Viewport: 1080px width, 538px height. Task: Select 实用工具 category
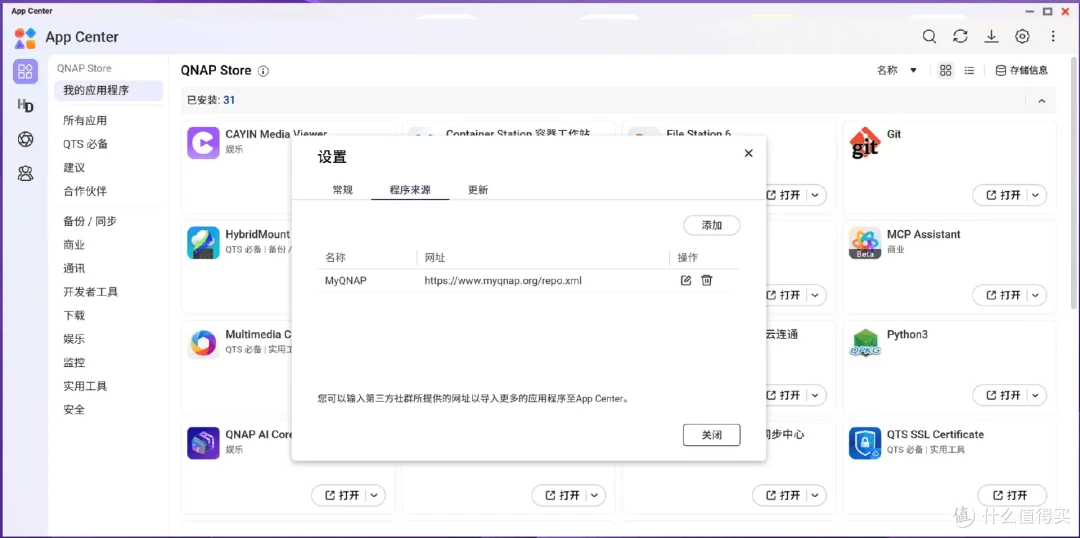tap(85, 386)
